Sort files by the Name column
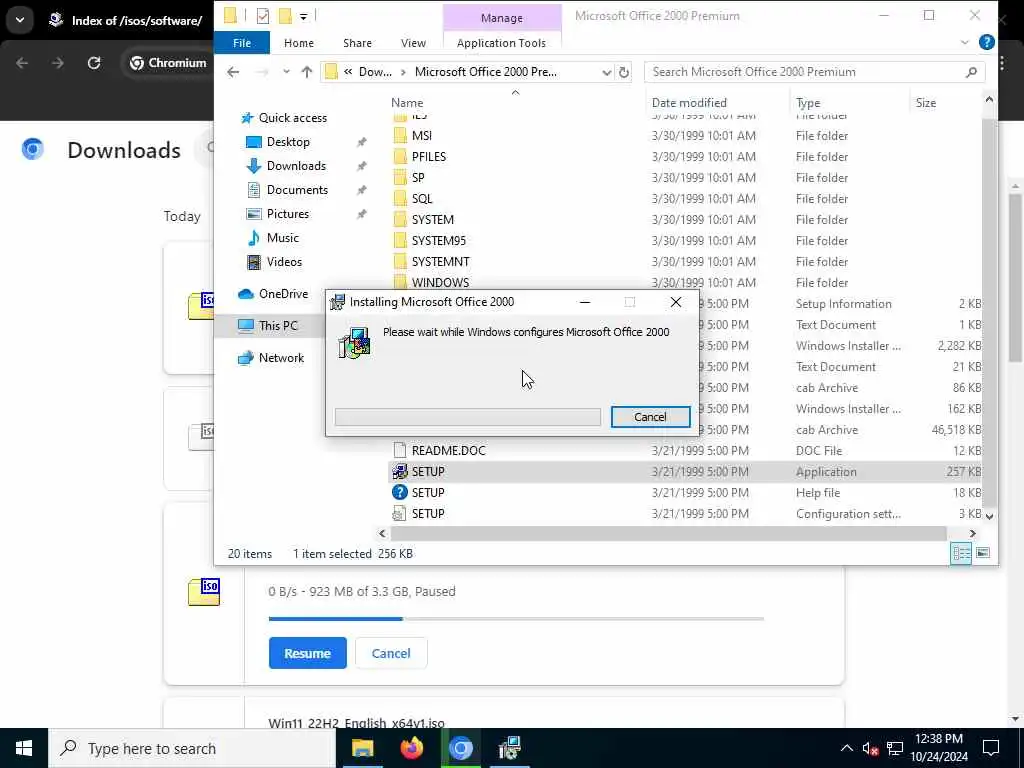The height and width of the screenshot is (768, 1024). pyautogui.click(x=407, y=103)
